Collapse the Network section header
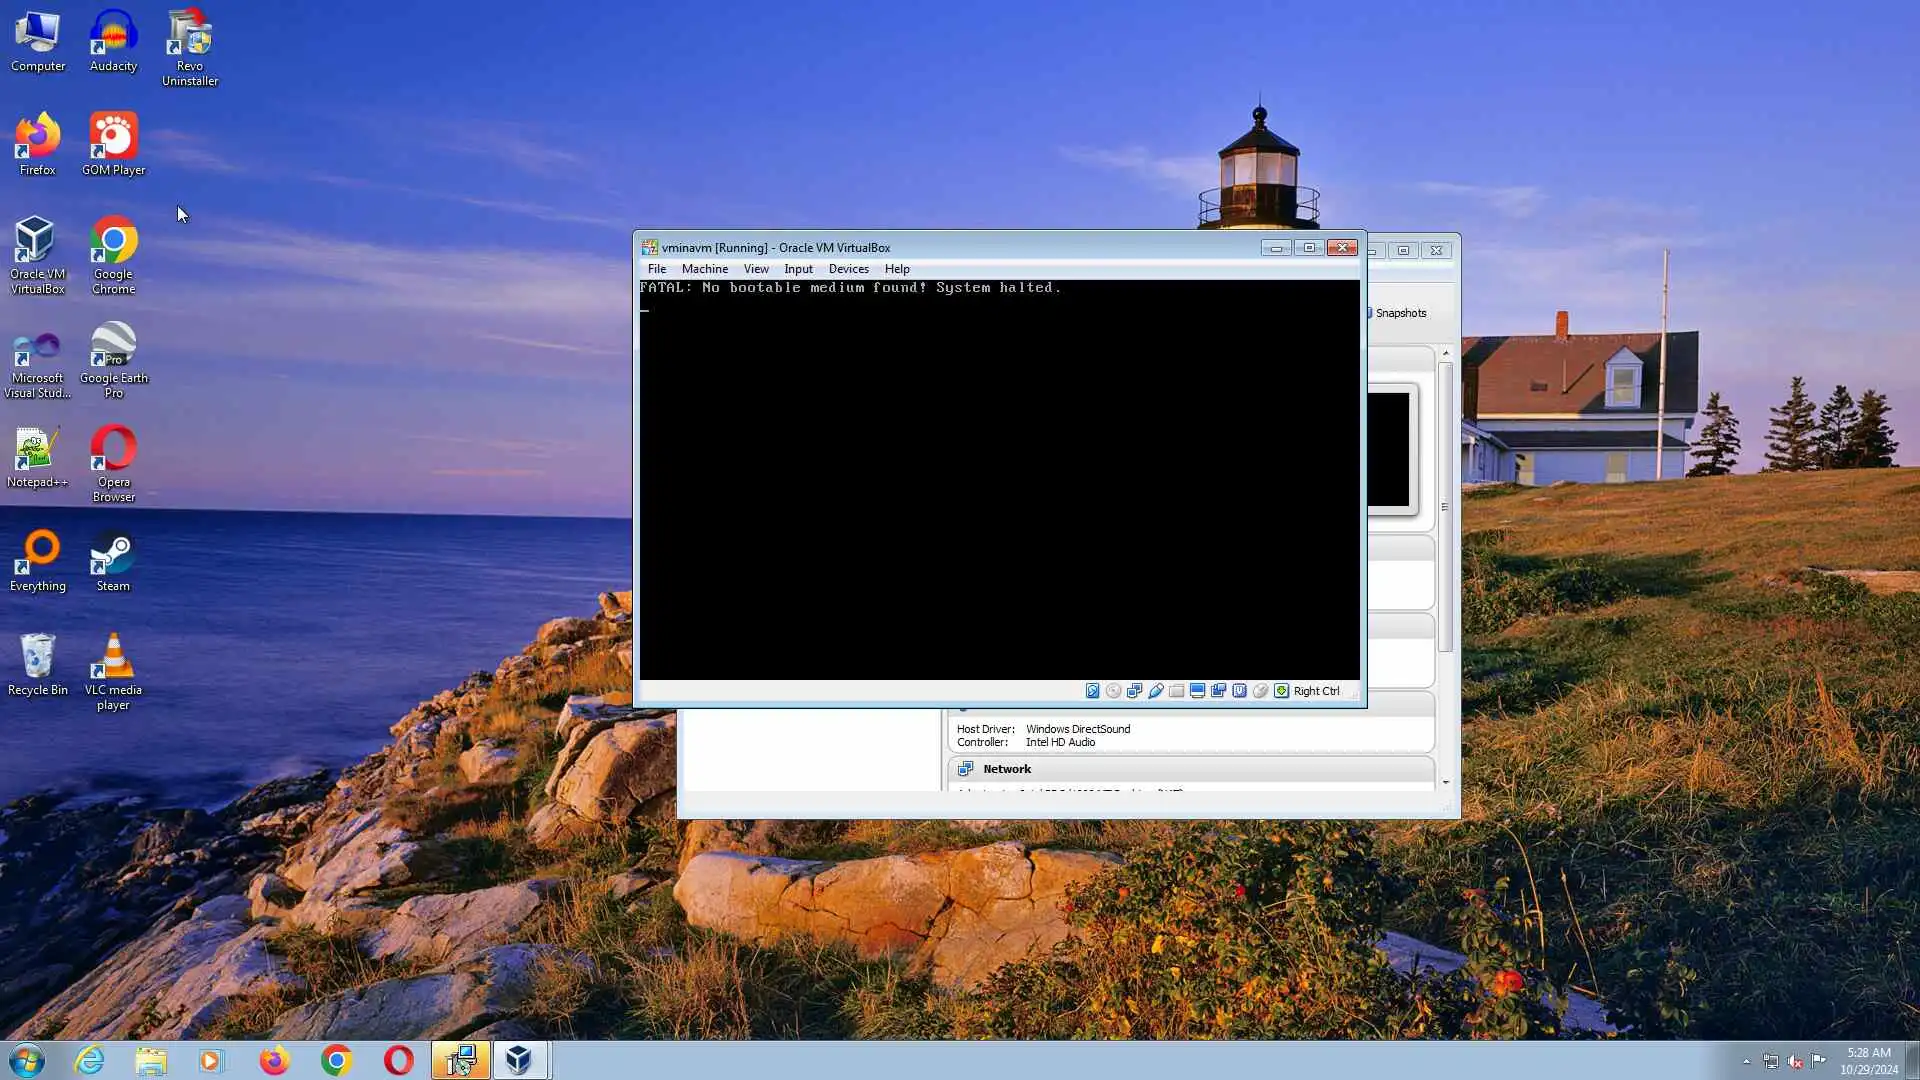The image size is (1920, 1080). coord(1006,769)
